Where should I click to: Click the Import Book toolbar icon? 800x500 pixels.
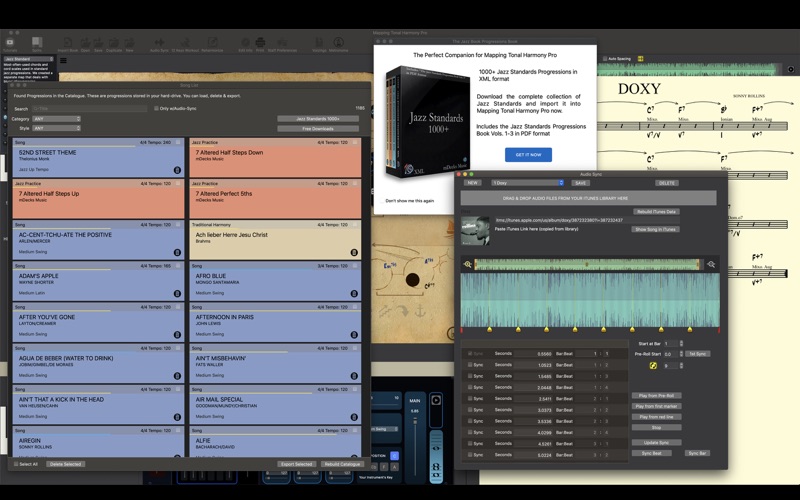pyautogui.click(x=68, y=43)
